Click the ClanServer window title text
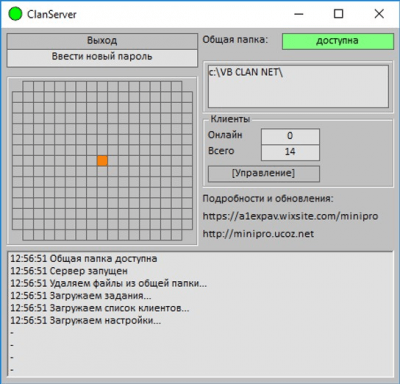 (52, 14)
